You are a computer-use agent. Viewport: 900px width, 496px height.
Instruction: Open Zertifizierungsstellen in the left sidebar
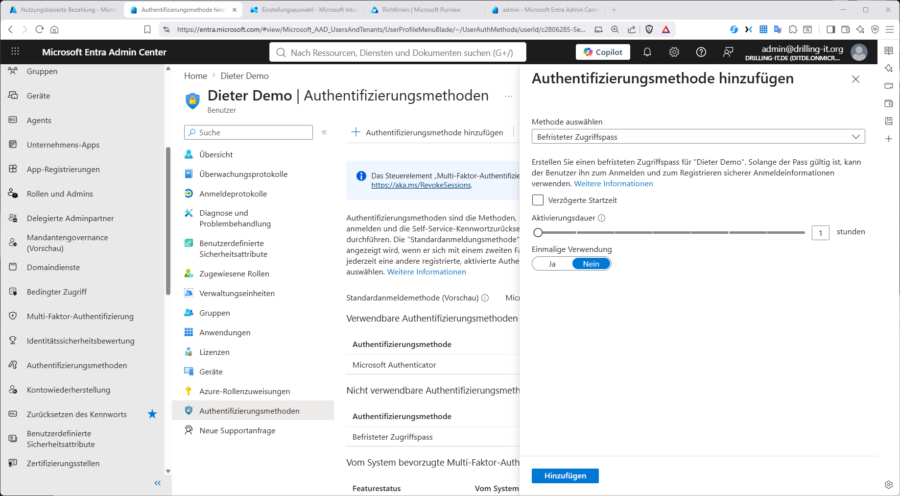point(63,463)
